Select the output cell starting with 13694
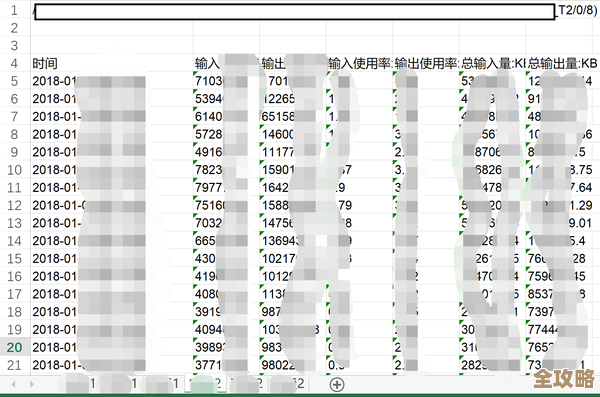This screenshot has width=600, height=397. (293, 241)
